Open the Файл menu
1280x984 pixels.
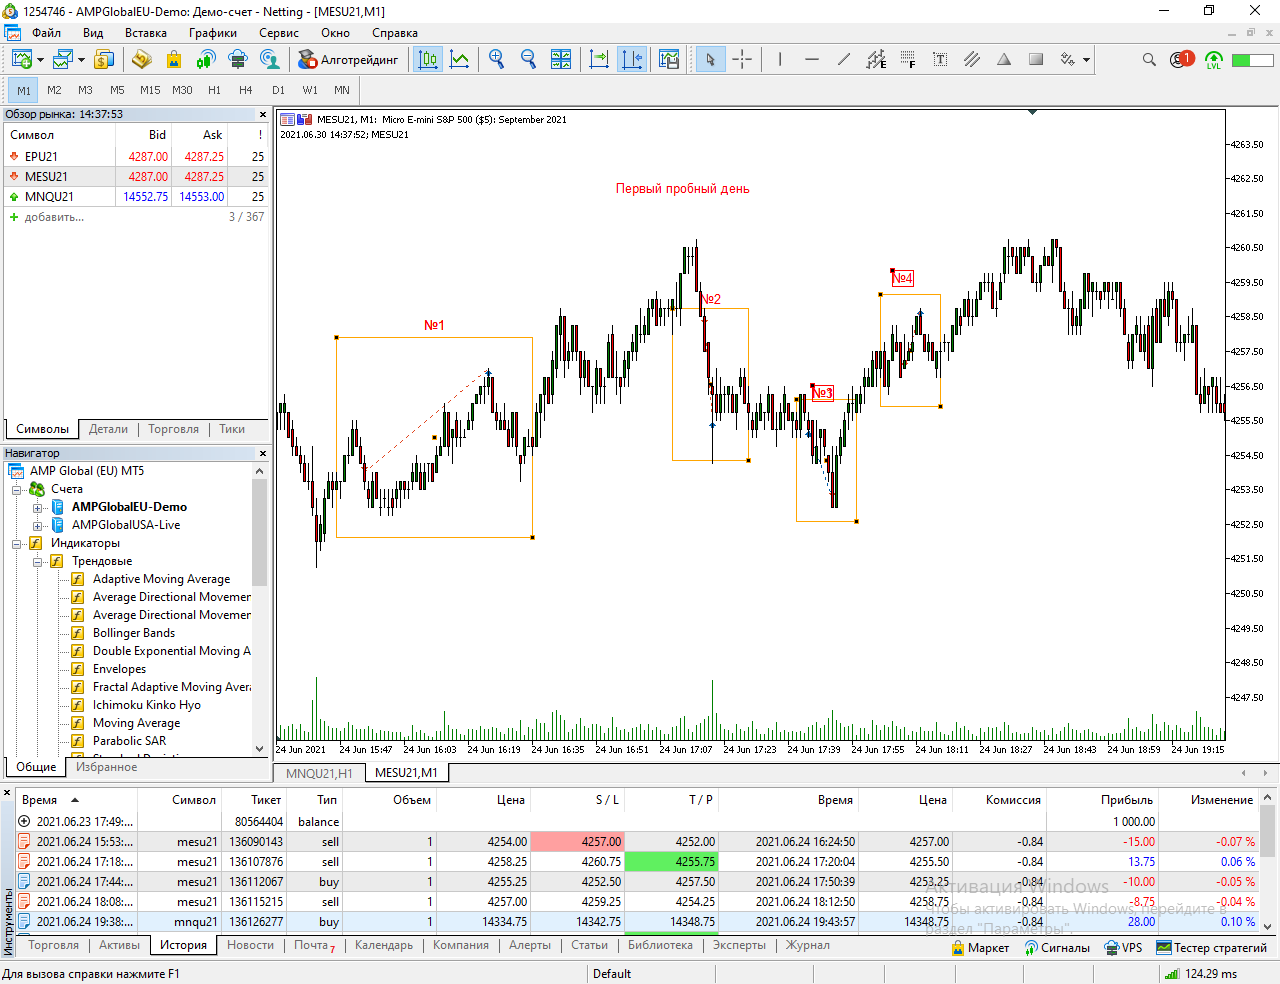(46, 33)
